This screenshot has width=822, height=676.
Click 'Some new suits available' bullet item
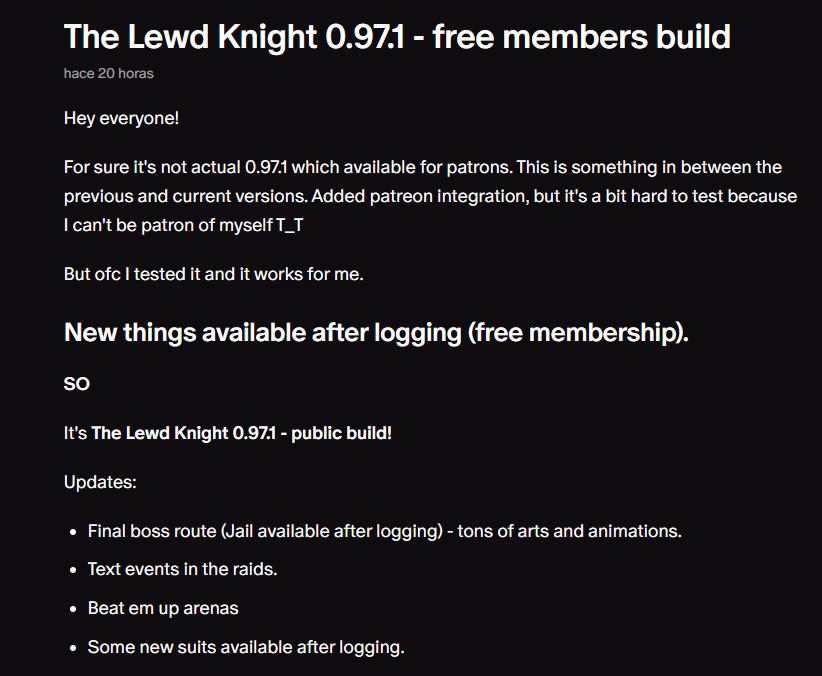point(246,647)
